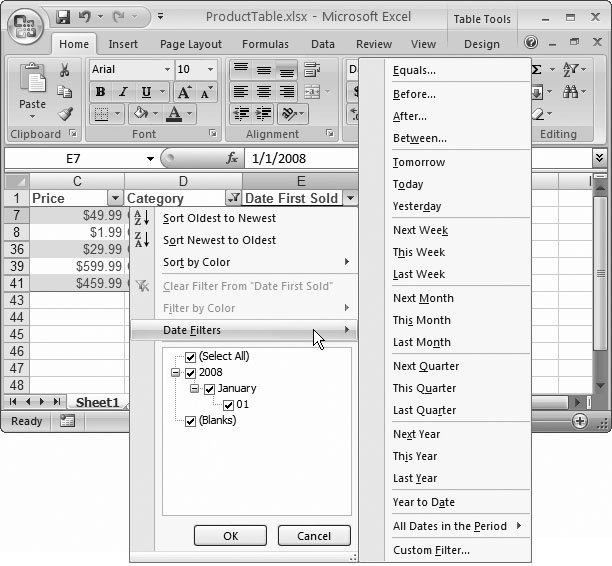Viewport: 612px width, 566px height.
Task: Collapse the January tree node
Action: click(x=195, y=389)
